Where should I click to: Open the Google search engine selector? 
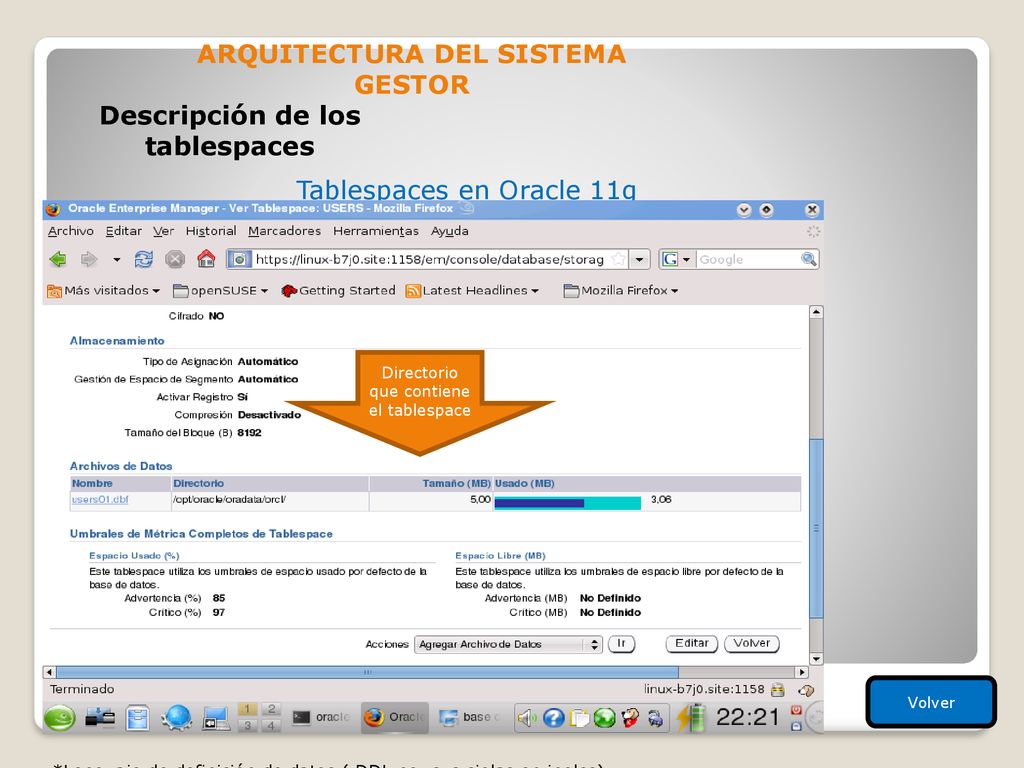677,259
